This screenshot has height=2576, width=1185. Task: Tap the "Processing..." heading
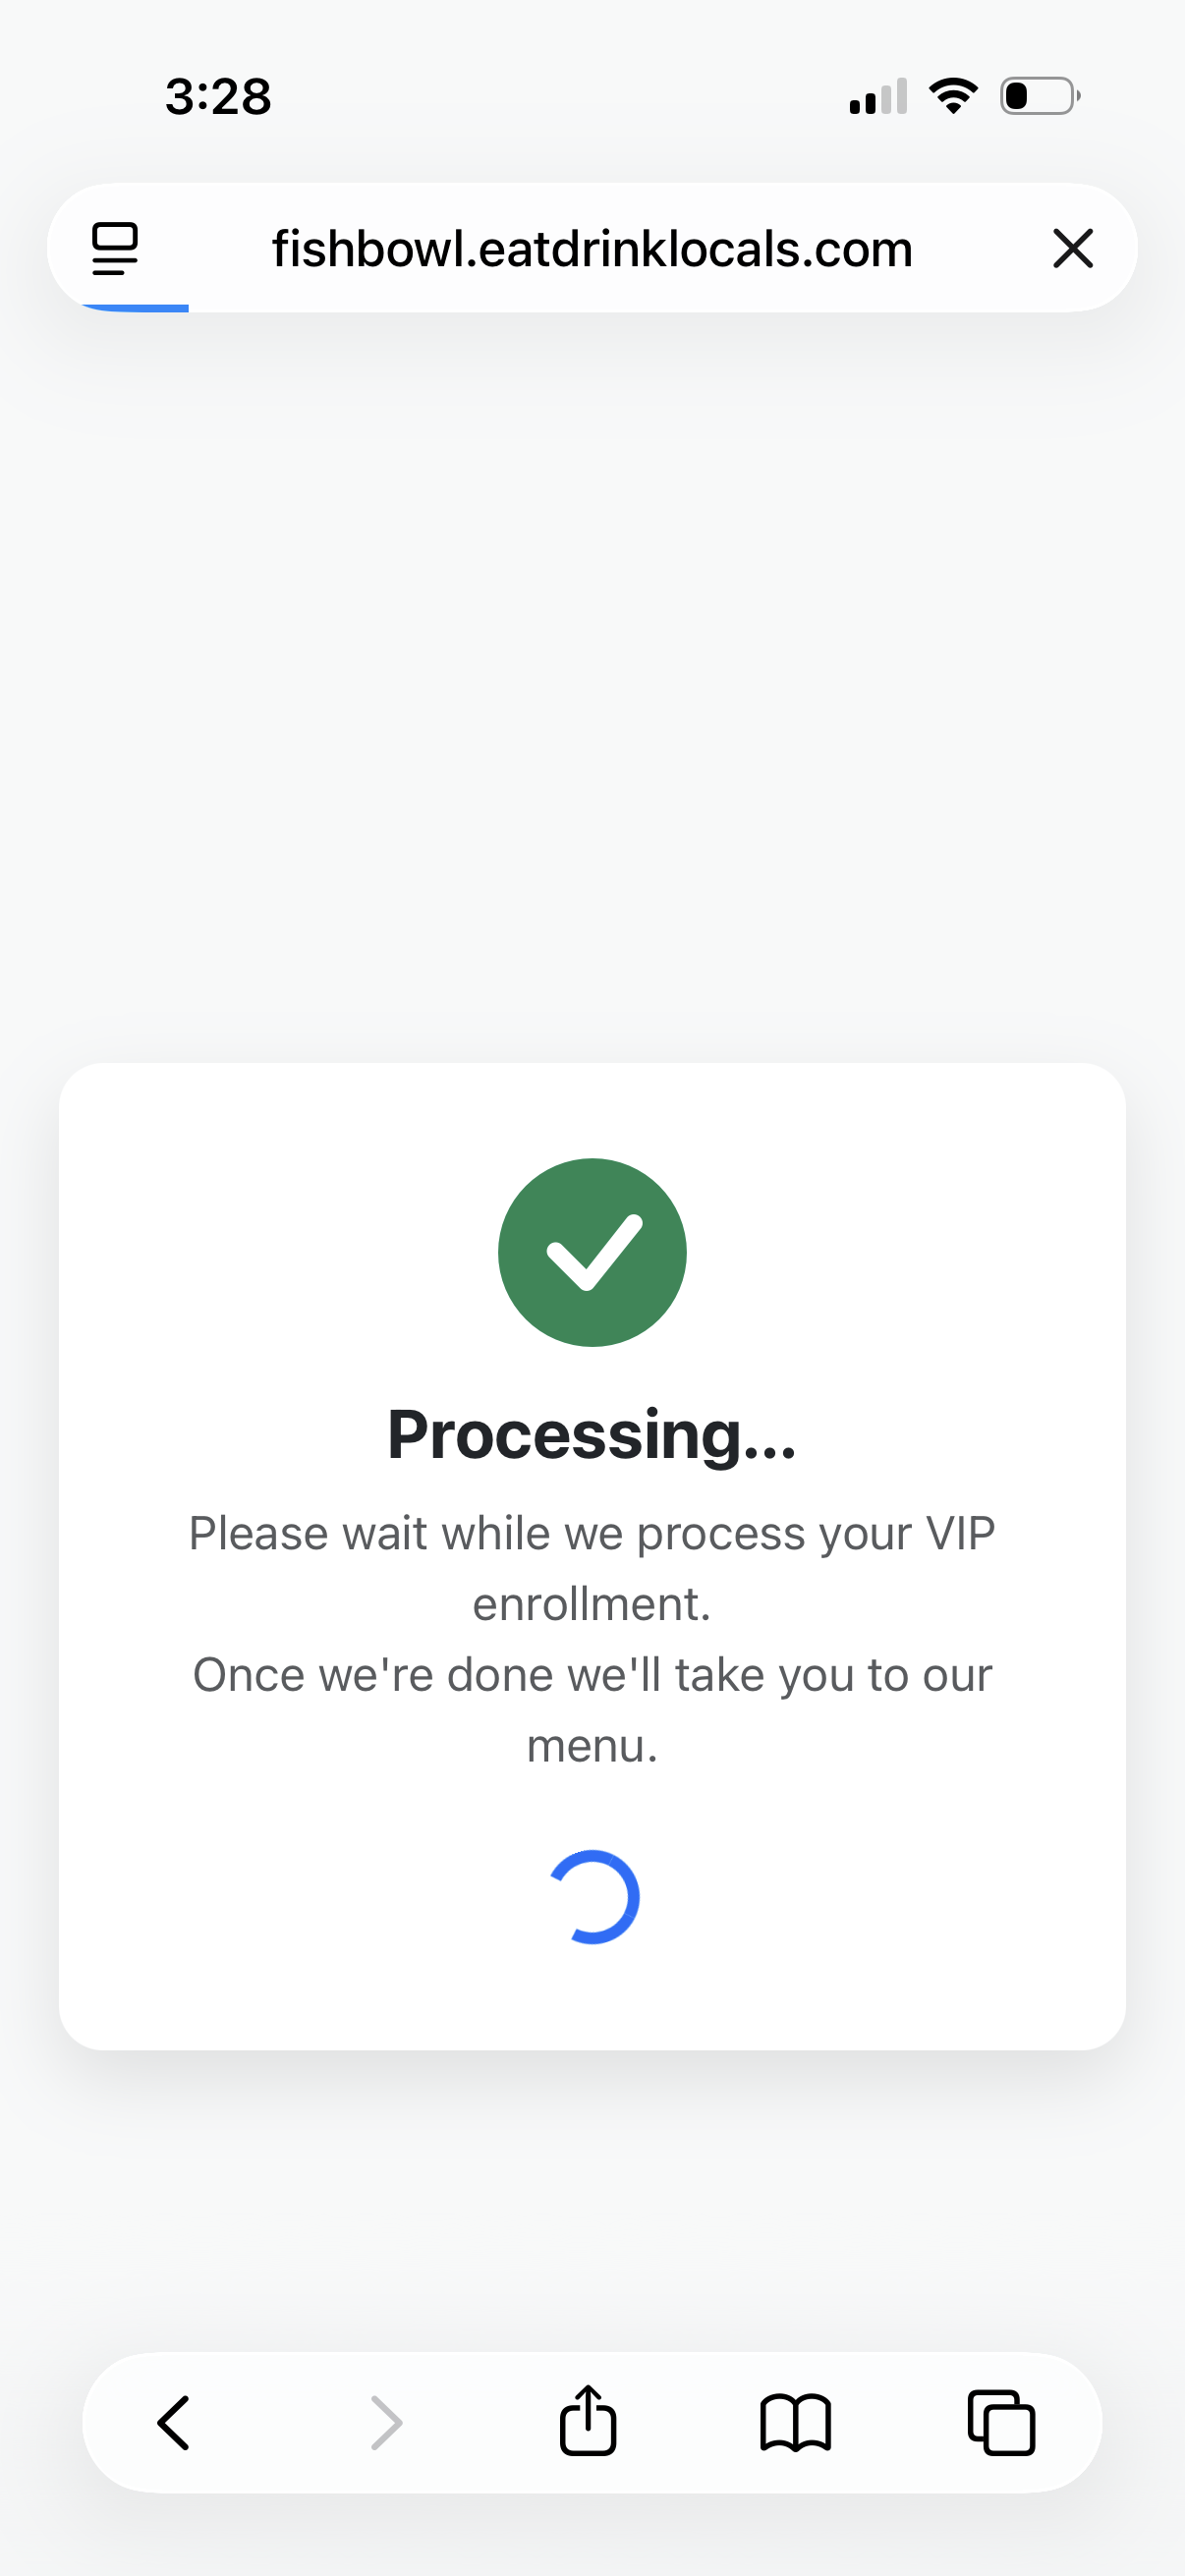click(x=592, y=1434)
